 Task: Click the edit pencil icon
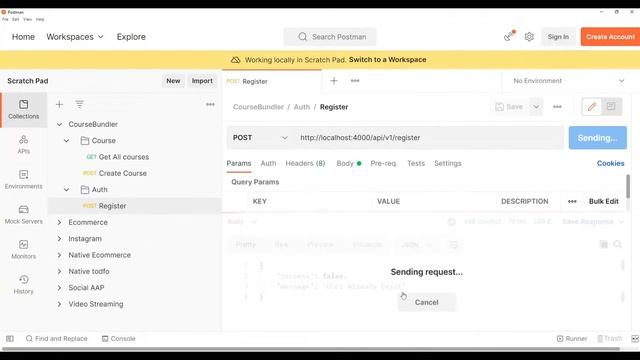click(591, 107)
